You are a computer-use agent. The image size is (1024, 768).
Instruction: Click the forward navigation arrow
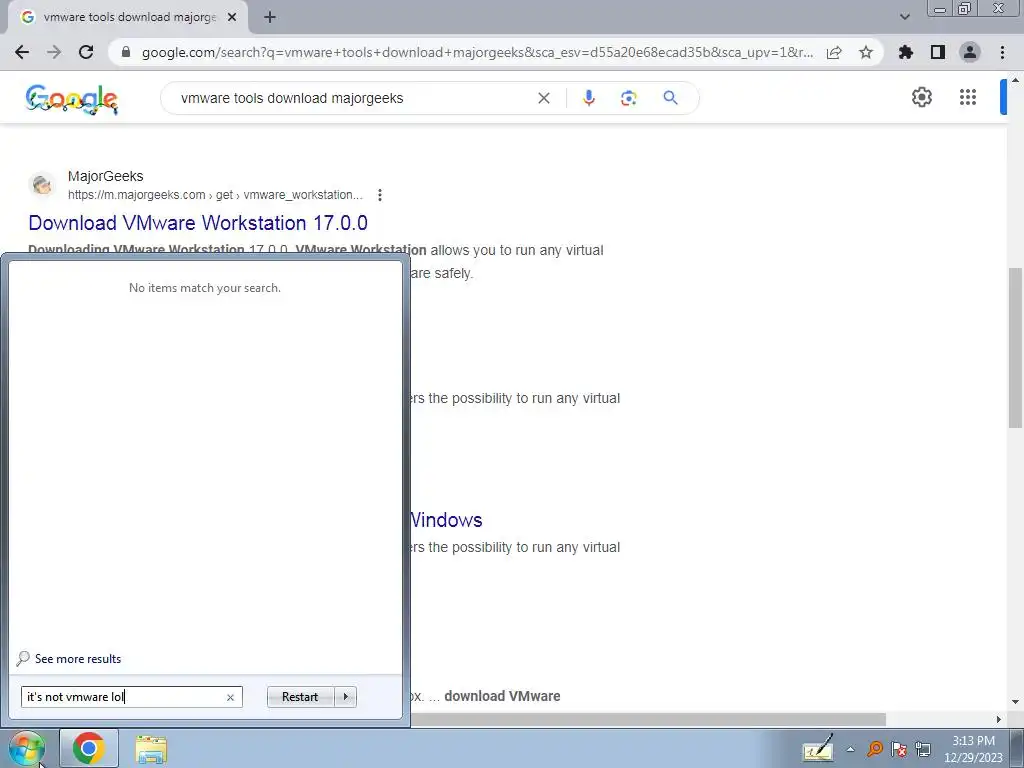point(54,52)
